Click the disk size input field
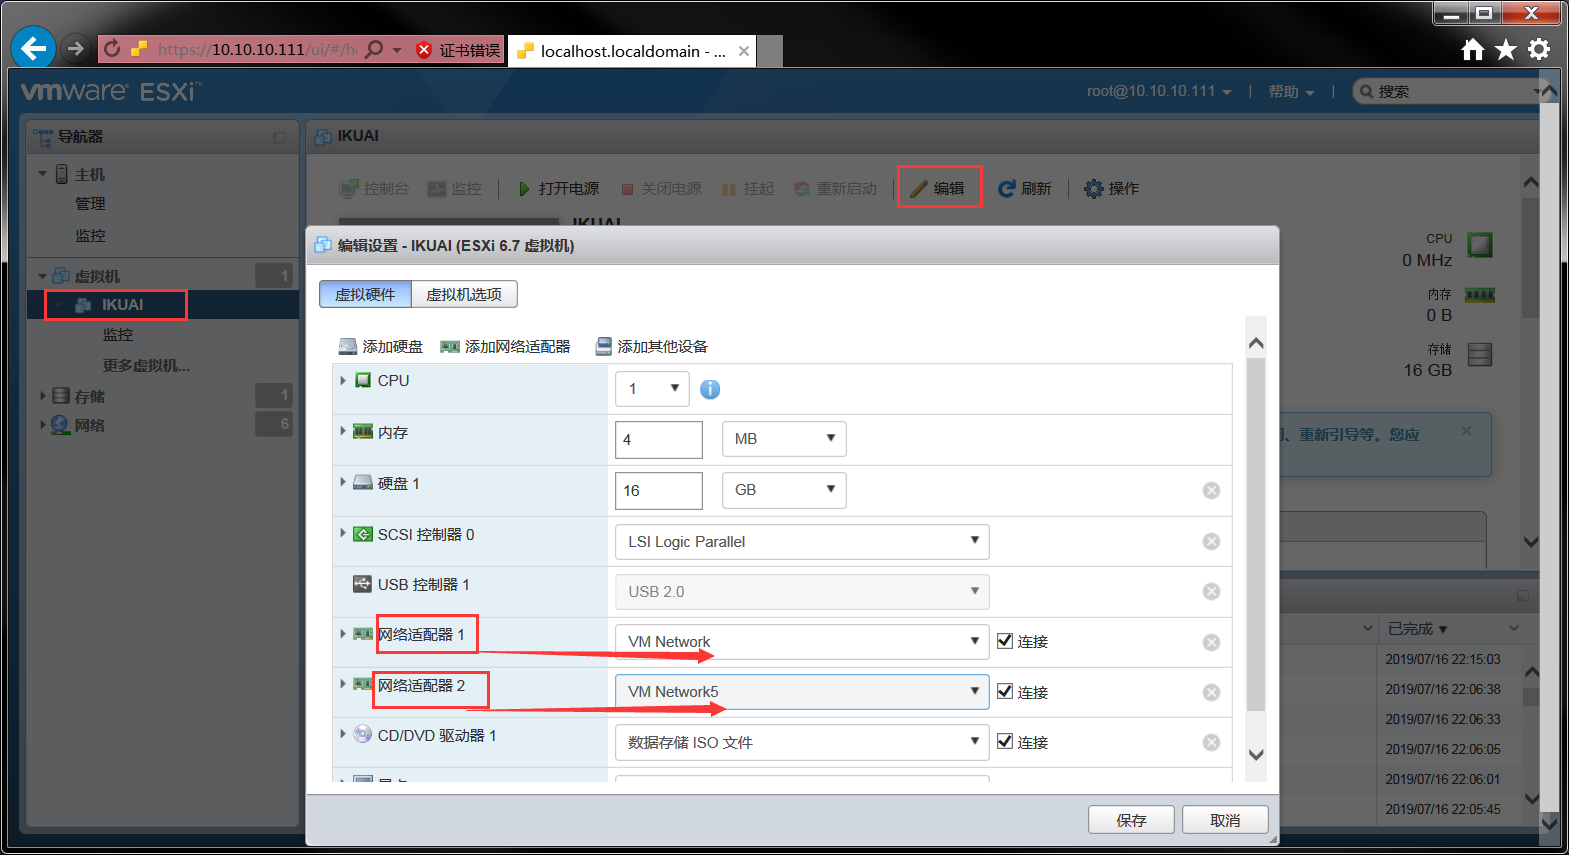The image size is (1569, 855). coord(659,490)
